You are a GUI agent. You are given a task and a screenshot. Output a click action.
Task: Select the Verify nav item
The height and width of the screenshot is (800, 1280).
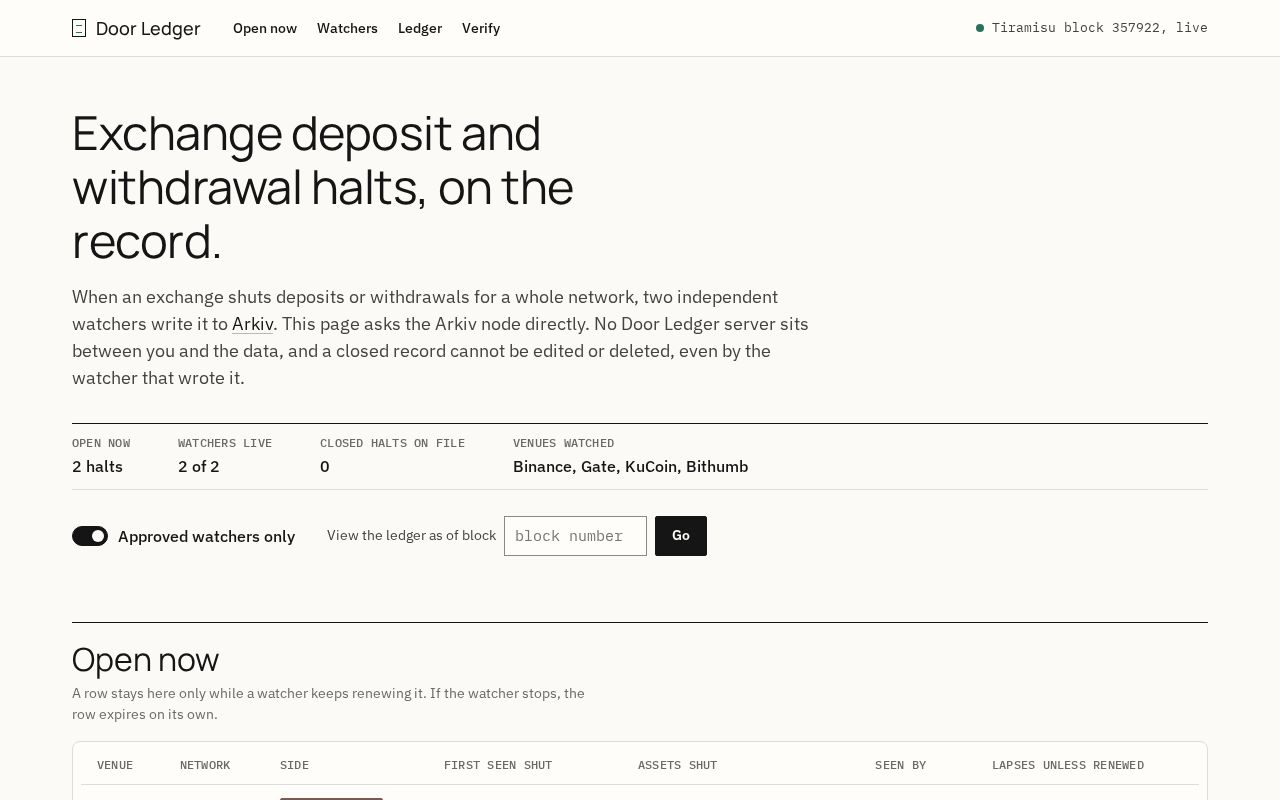click(481, 28)
